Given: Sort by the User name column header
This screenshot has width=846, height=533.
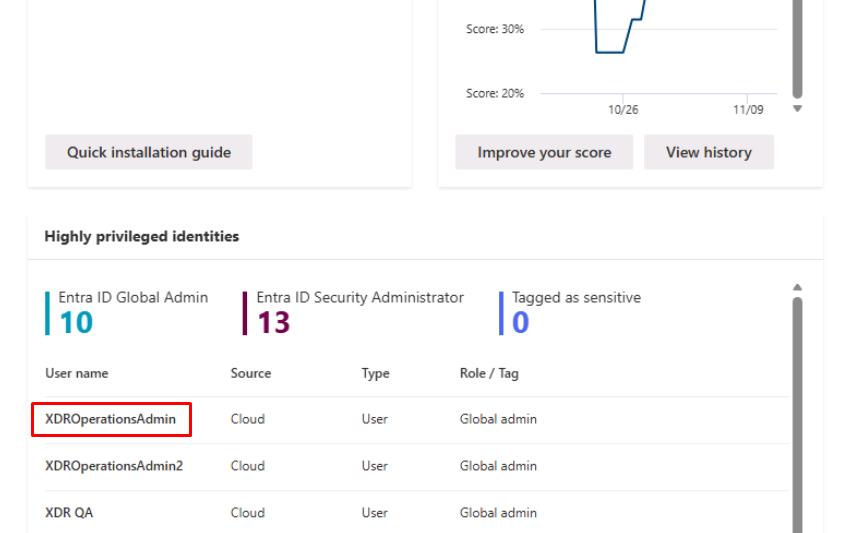Looking at the screenshot, I should pyautogui.click(x=77, y=373).
